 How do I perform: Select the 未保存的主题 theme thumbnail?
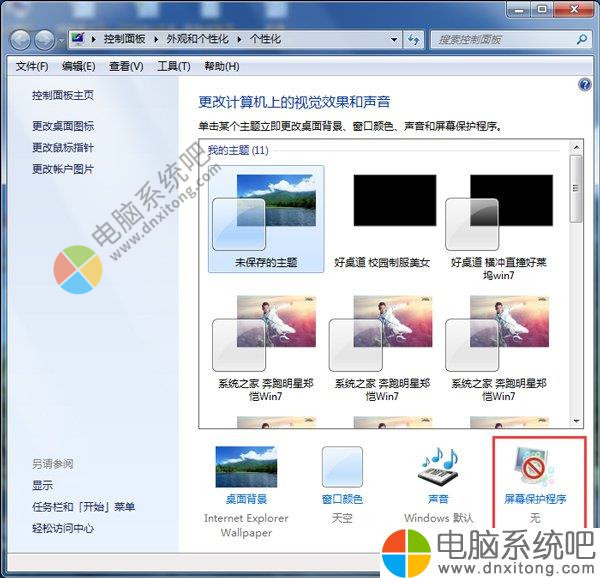pos(266,212)
